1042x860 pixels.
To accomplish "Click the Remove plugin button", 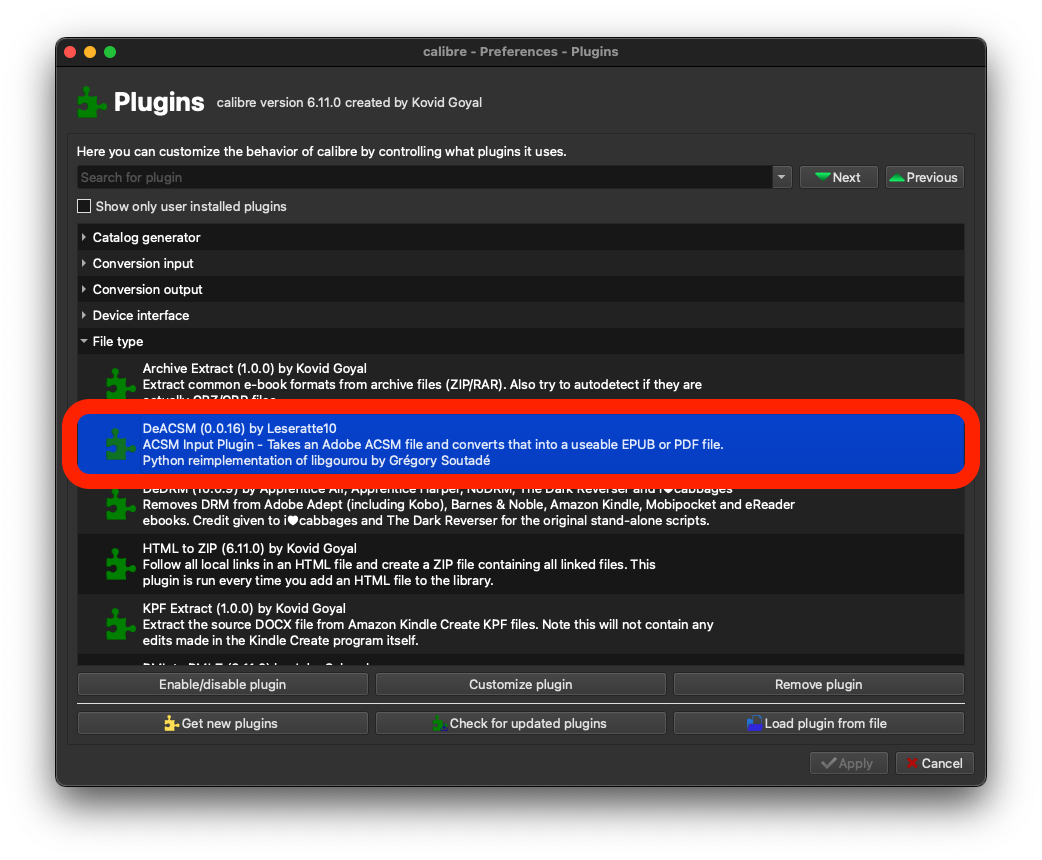I will [x=819, y=684].
